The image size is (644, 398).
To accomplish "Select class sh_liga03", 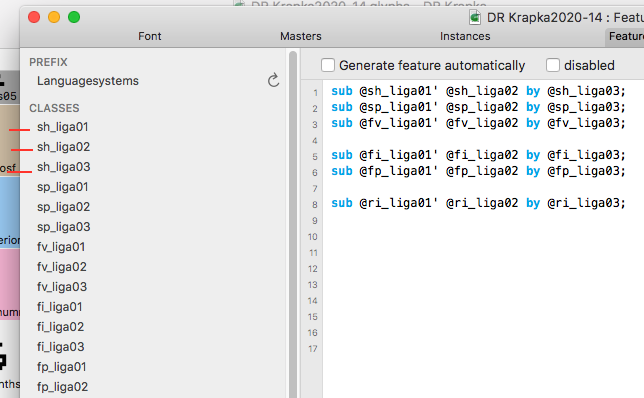I will pos(64,167).
